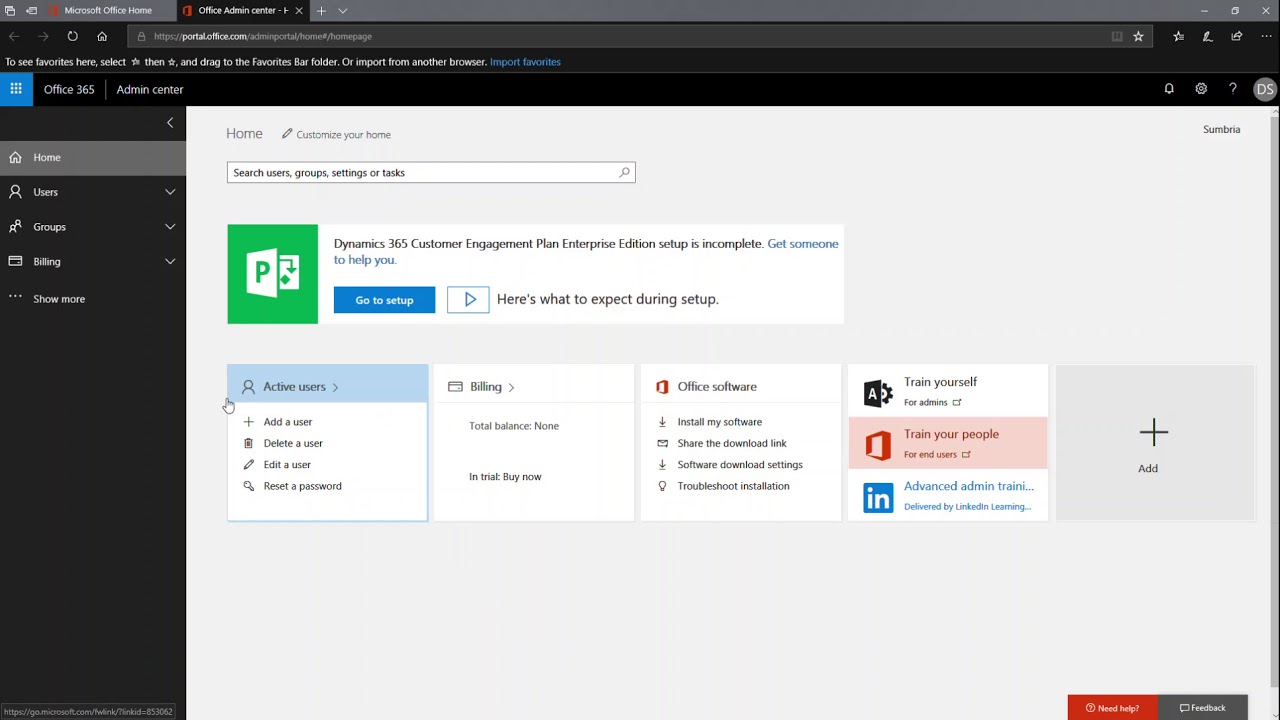Image resolution: width=1280 pixels, height=720 pixels.
Task: Click the Go to setup button
Action: tap(384, 300)
